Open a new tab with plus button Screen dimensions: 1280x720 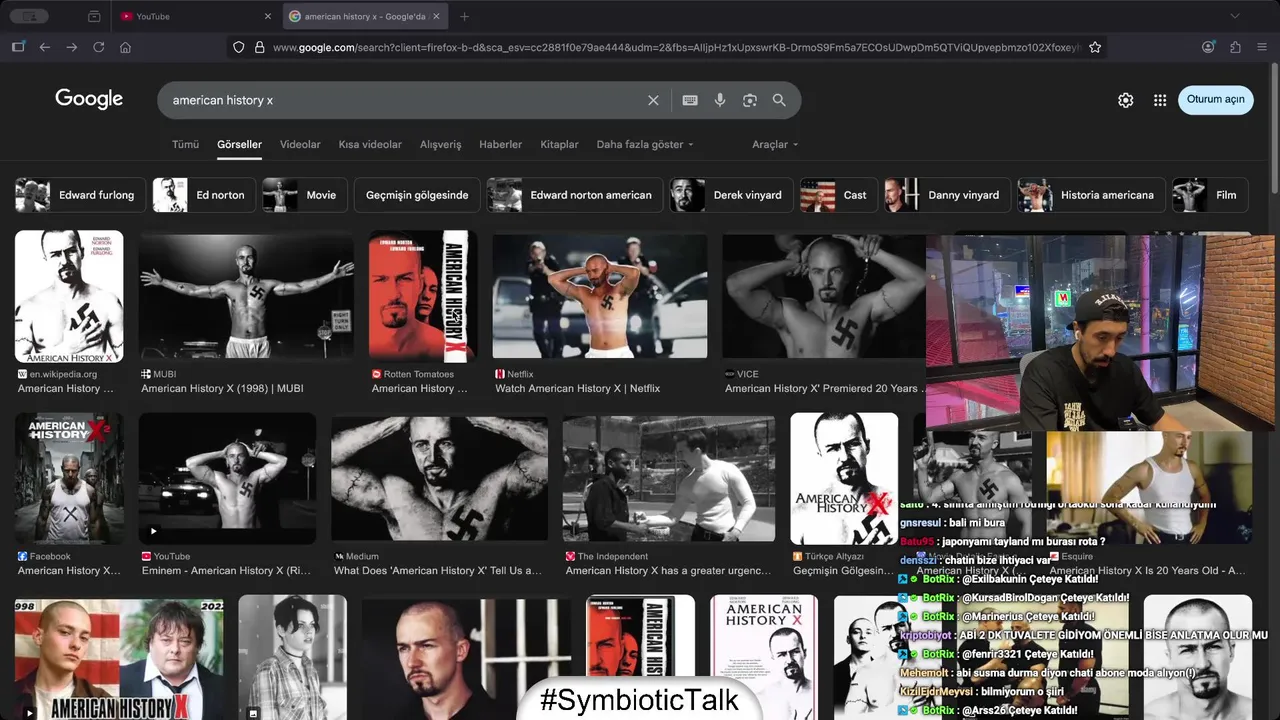tap(464, 16)
